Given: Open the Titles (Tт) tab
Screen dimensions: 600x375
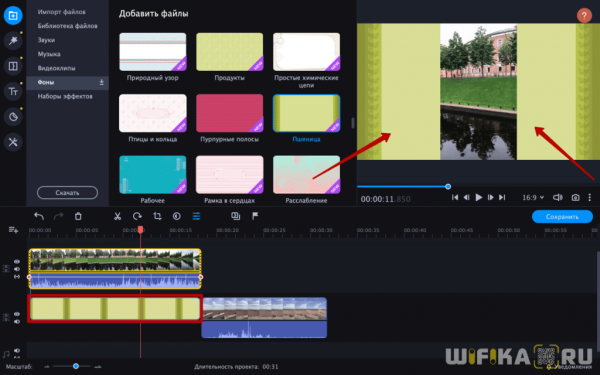Looking at the screenshot, I should pos(13,92).
